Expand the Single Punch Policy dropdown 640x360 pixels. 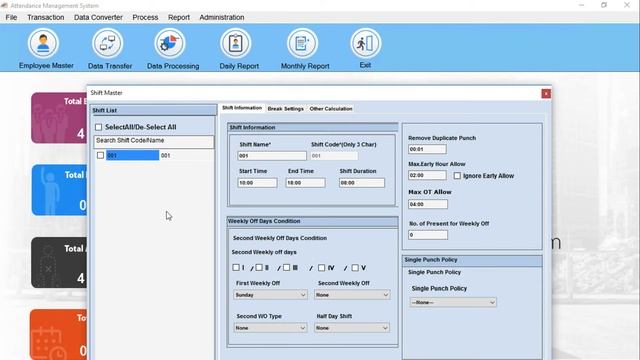453,302
